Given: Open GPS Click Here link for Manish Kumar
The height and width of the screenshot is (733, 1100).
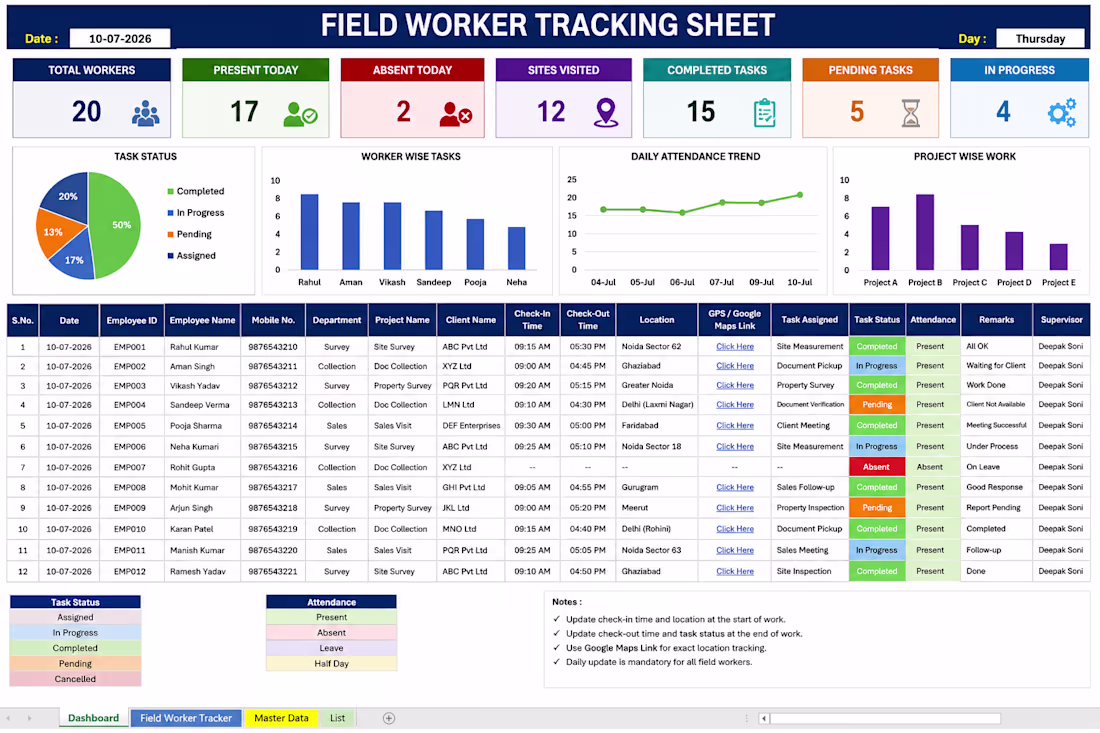Looking at the screenshot, I should point(735,551).
